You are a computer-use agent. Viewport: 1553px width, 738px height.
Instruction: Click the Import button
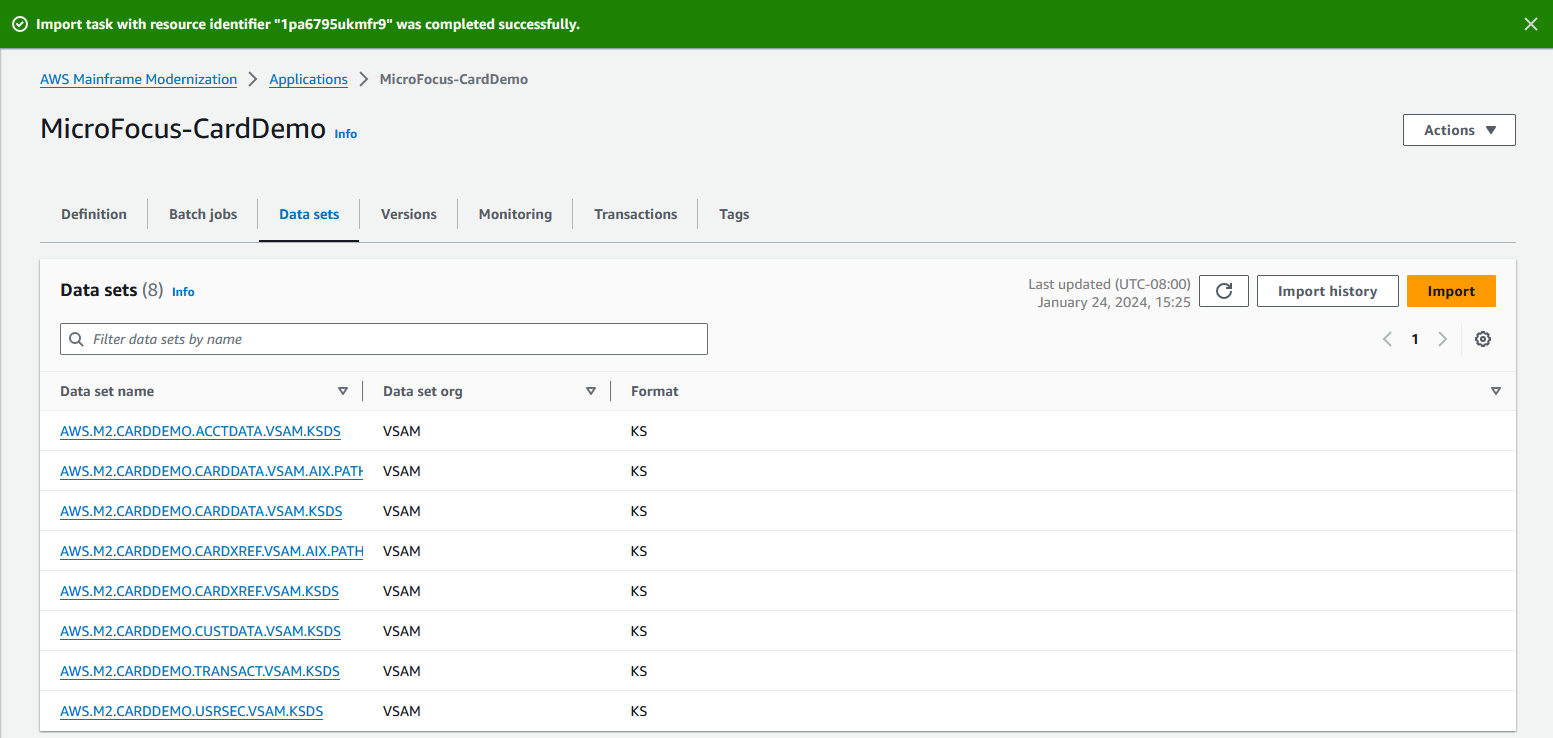click(x=1451, y=290)
